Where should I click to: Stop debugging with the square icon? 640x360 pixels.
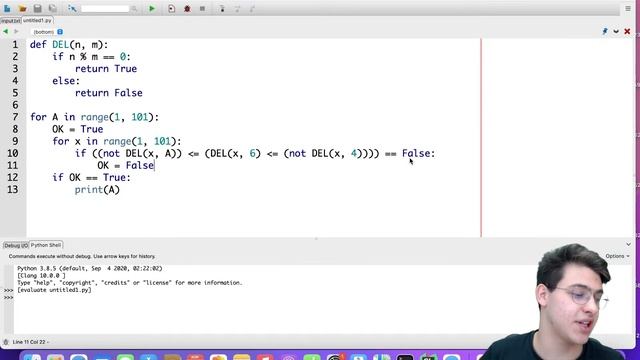click(202, 9)
